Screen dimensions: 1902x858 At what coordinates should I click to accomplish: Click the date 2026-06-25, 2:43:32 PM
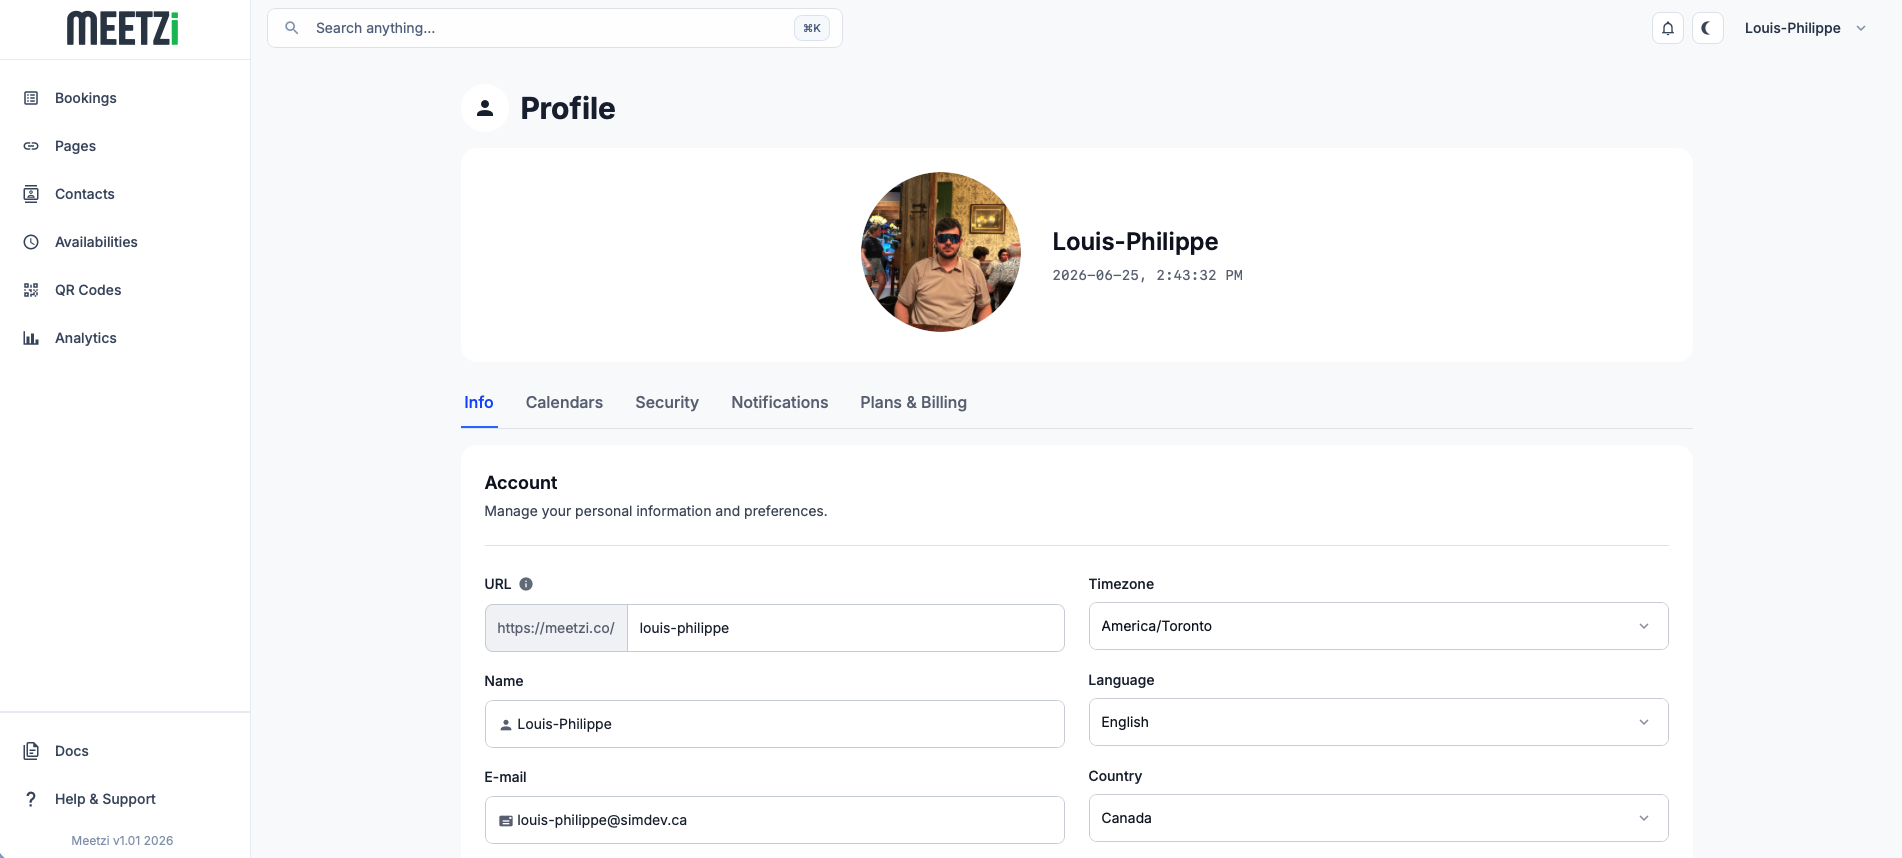coord(1147,275)
